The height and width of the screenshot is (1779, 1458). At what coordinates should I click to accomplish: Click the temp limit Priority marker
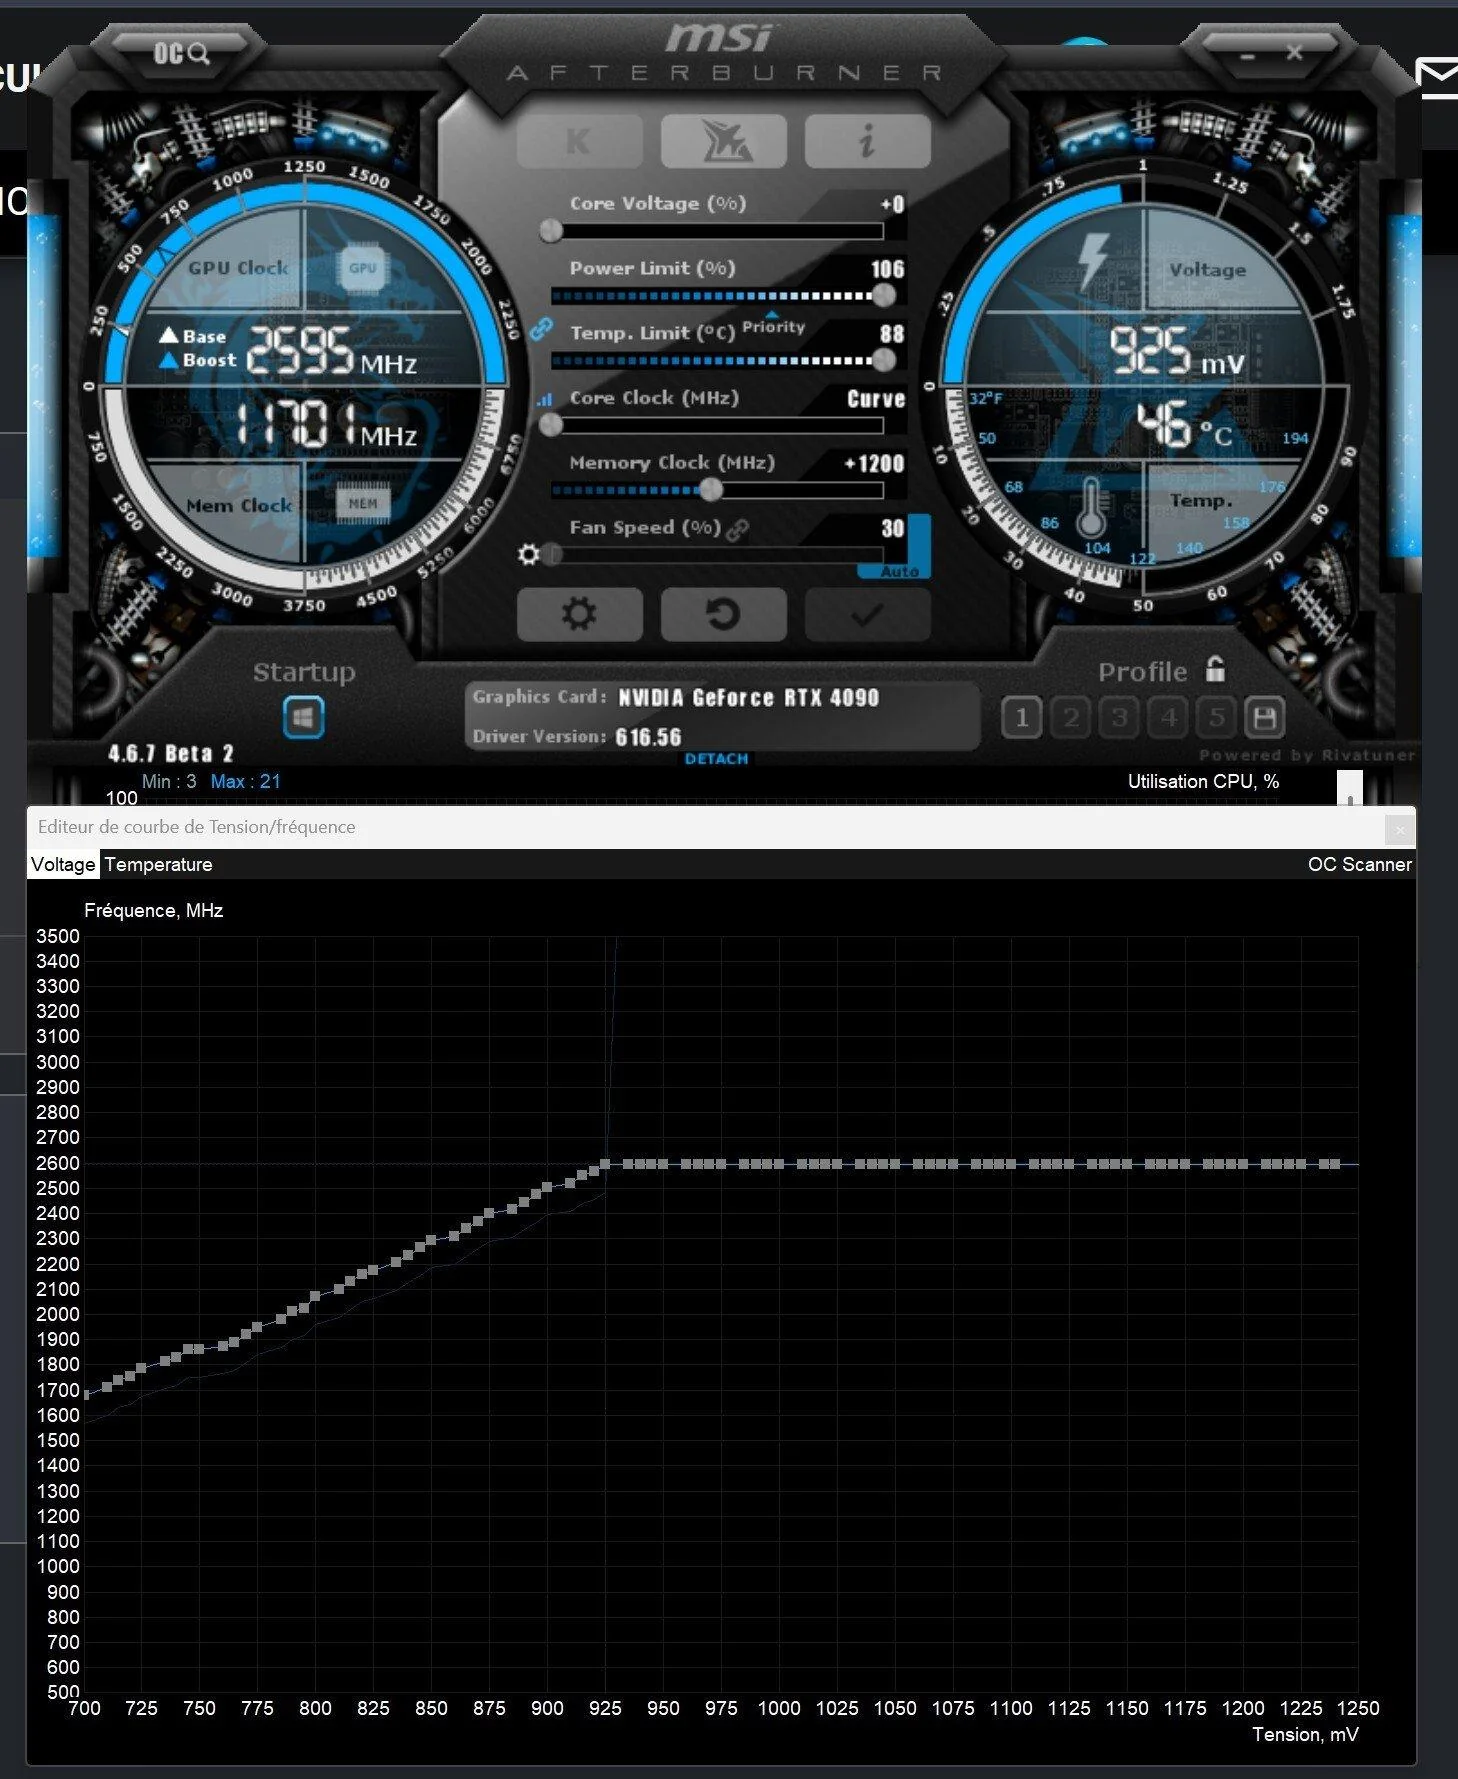coord(773,325)
